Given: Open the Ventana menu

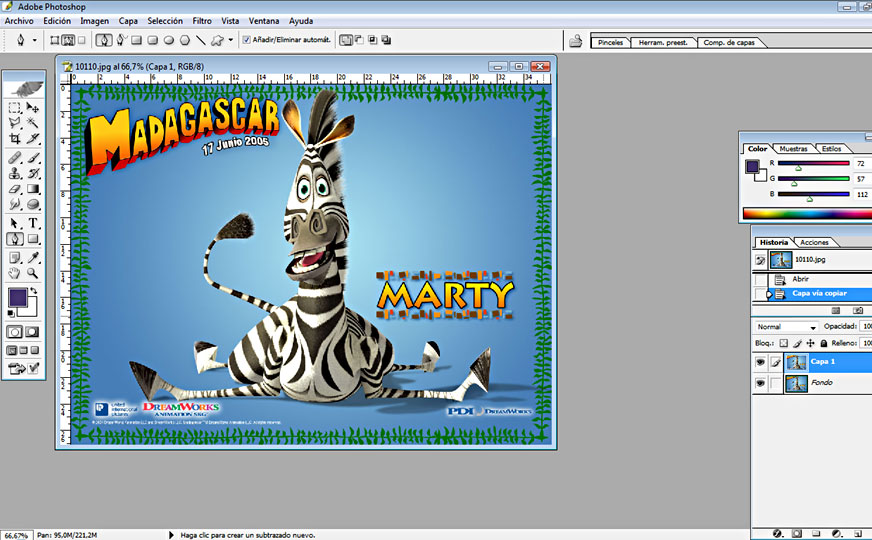Looking at the screenshot, I should click(264, 21).
